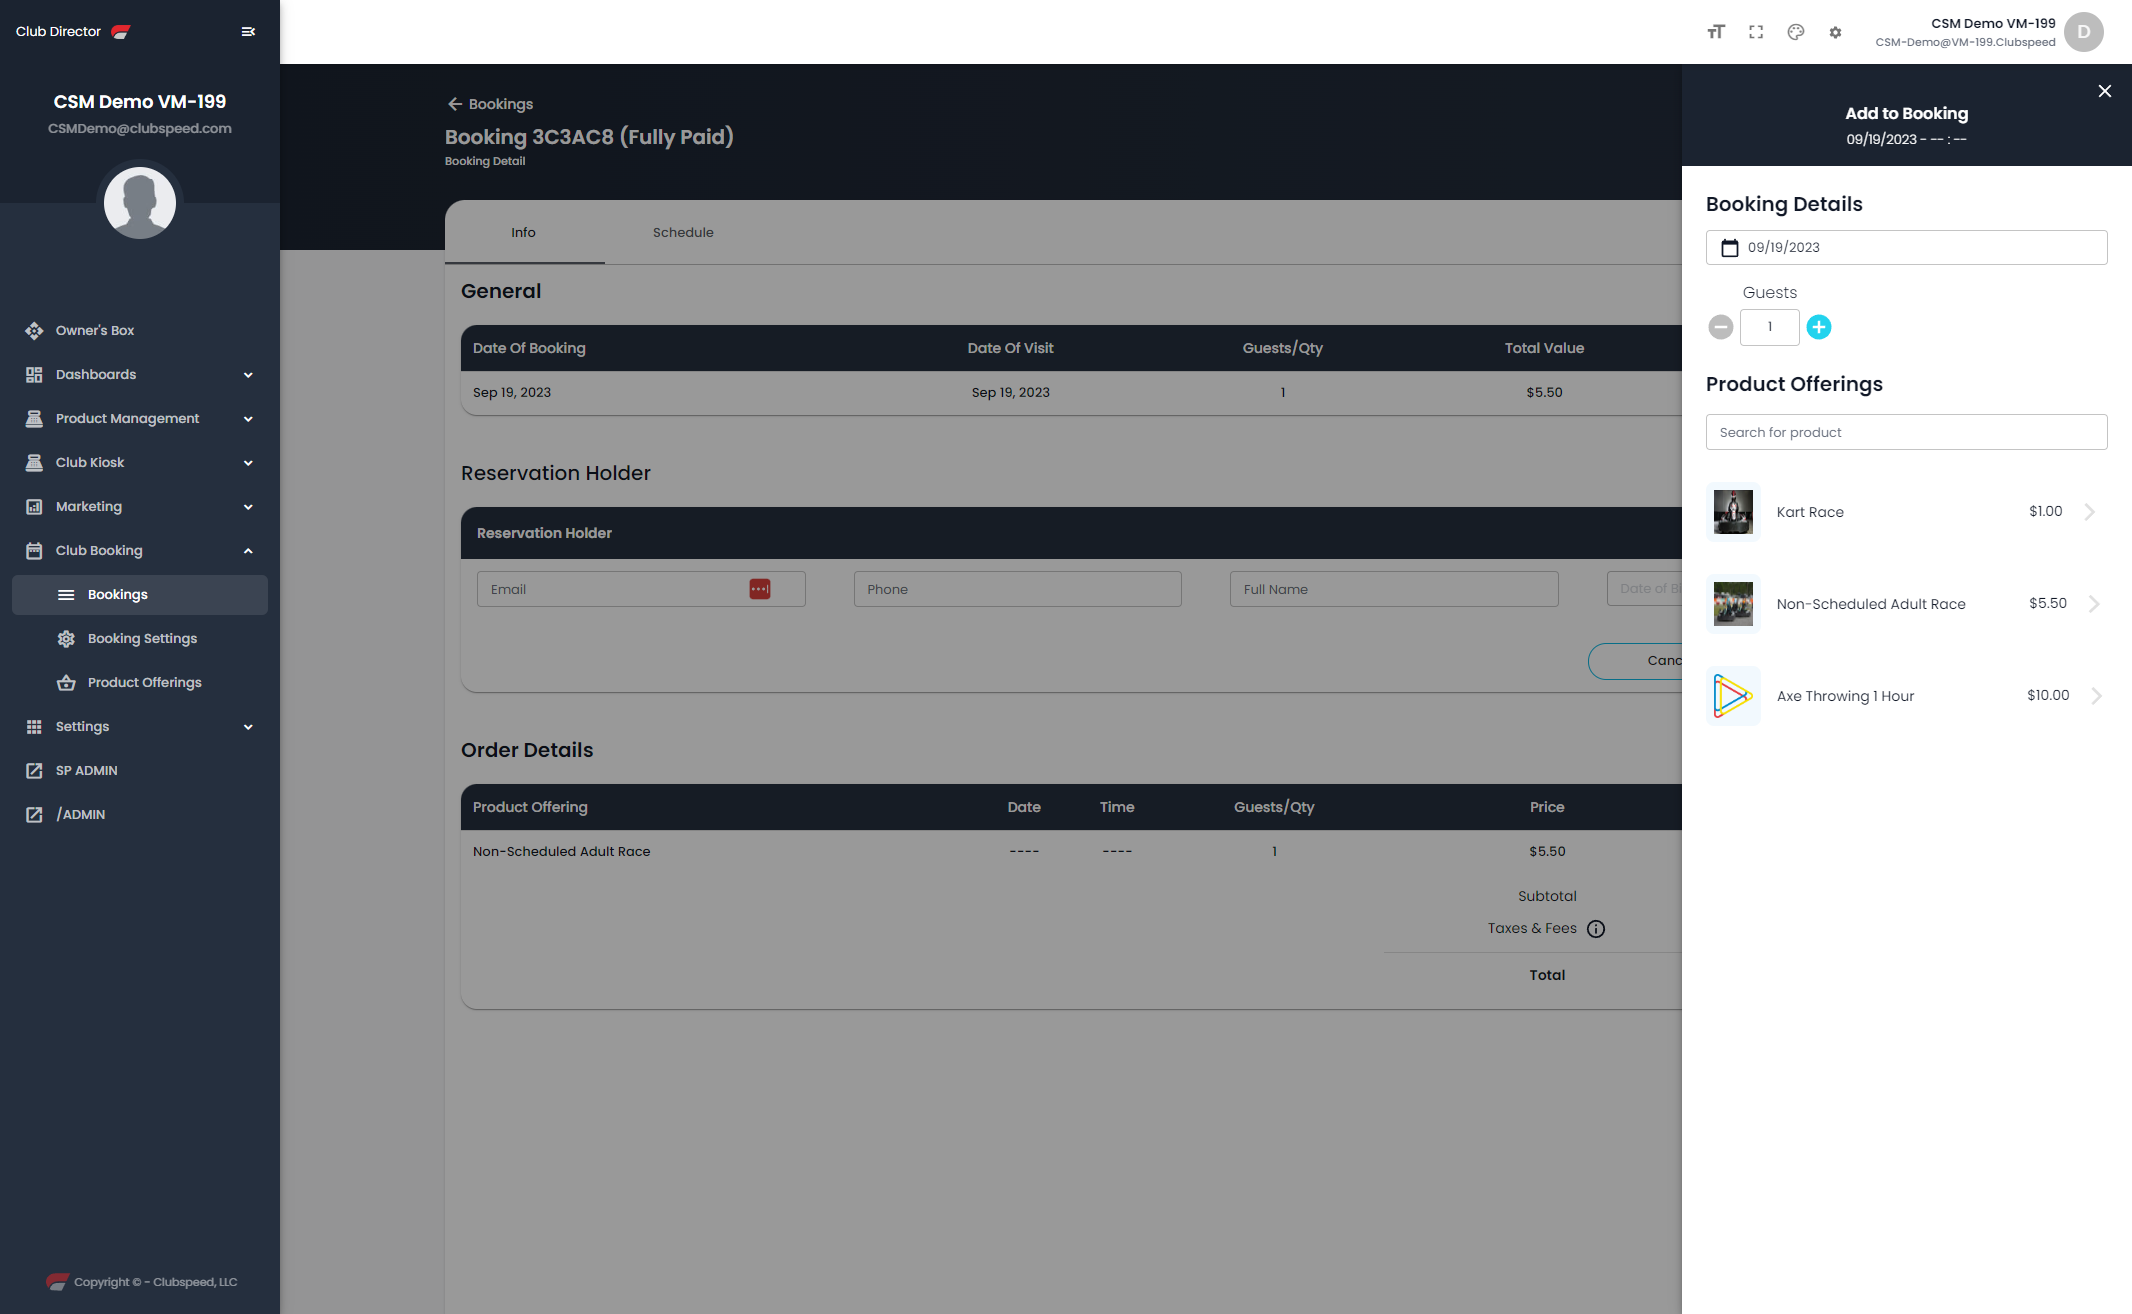2132x1314 pixels.
Task: Open Non-Scheduled Adult Race via its chevron
Action: coord(2094,604)
